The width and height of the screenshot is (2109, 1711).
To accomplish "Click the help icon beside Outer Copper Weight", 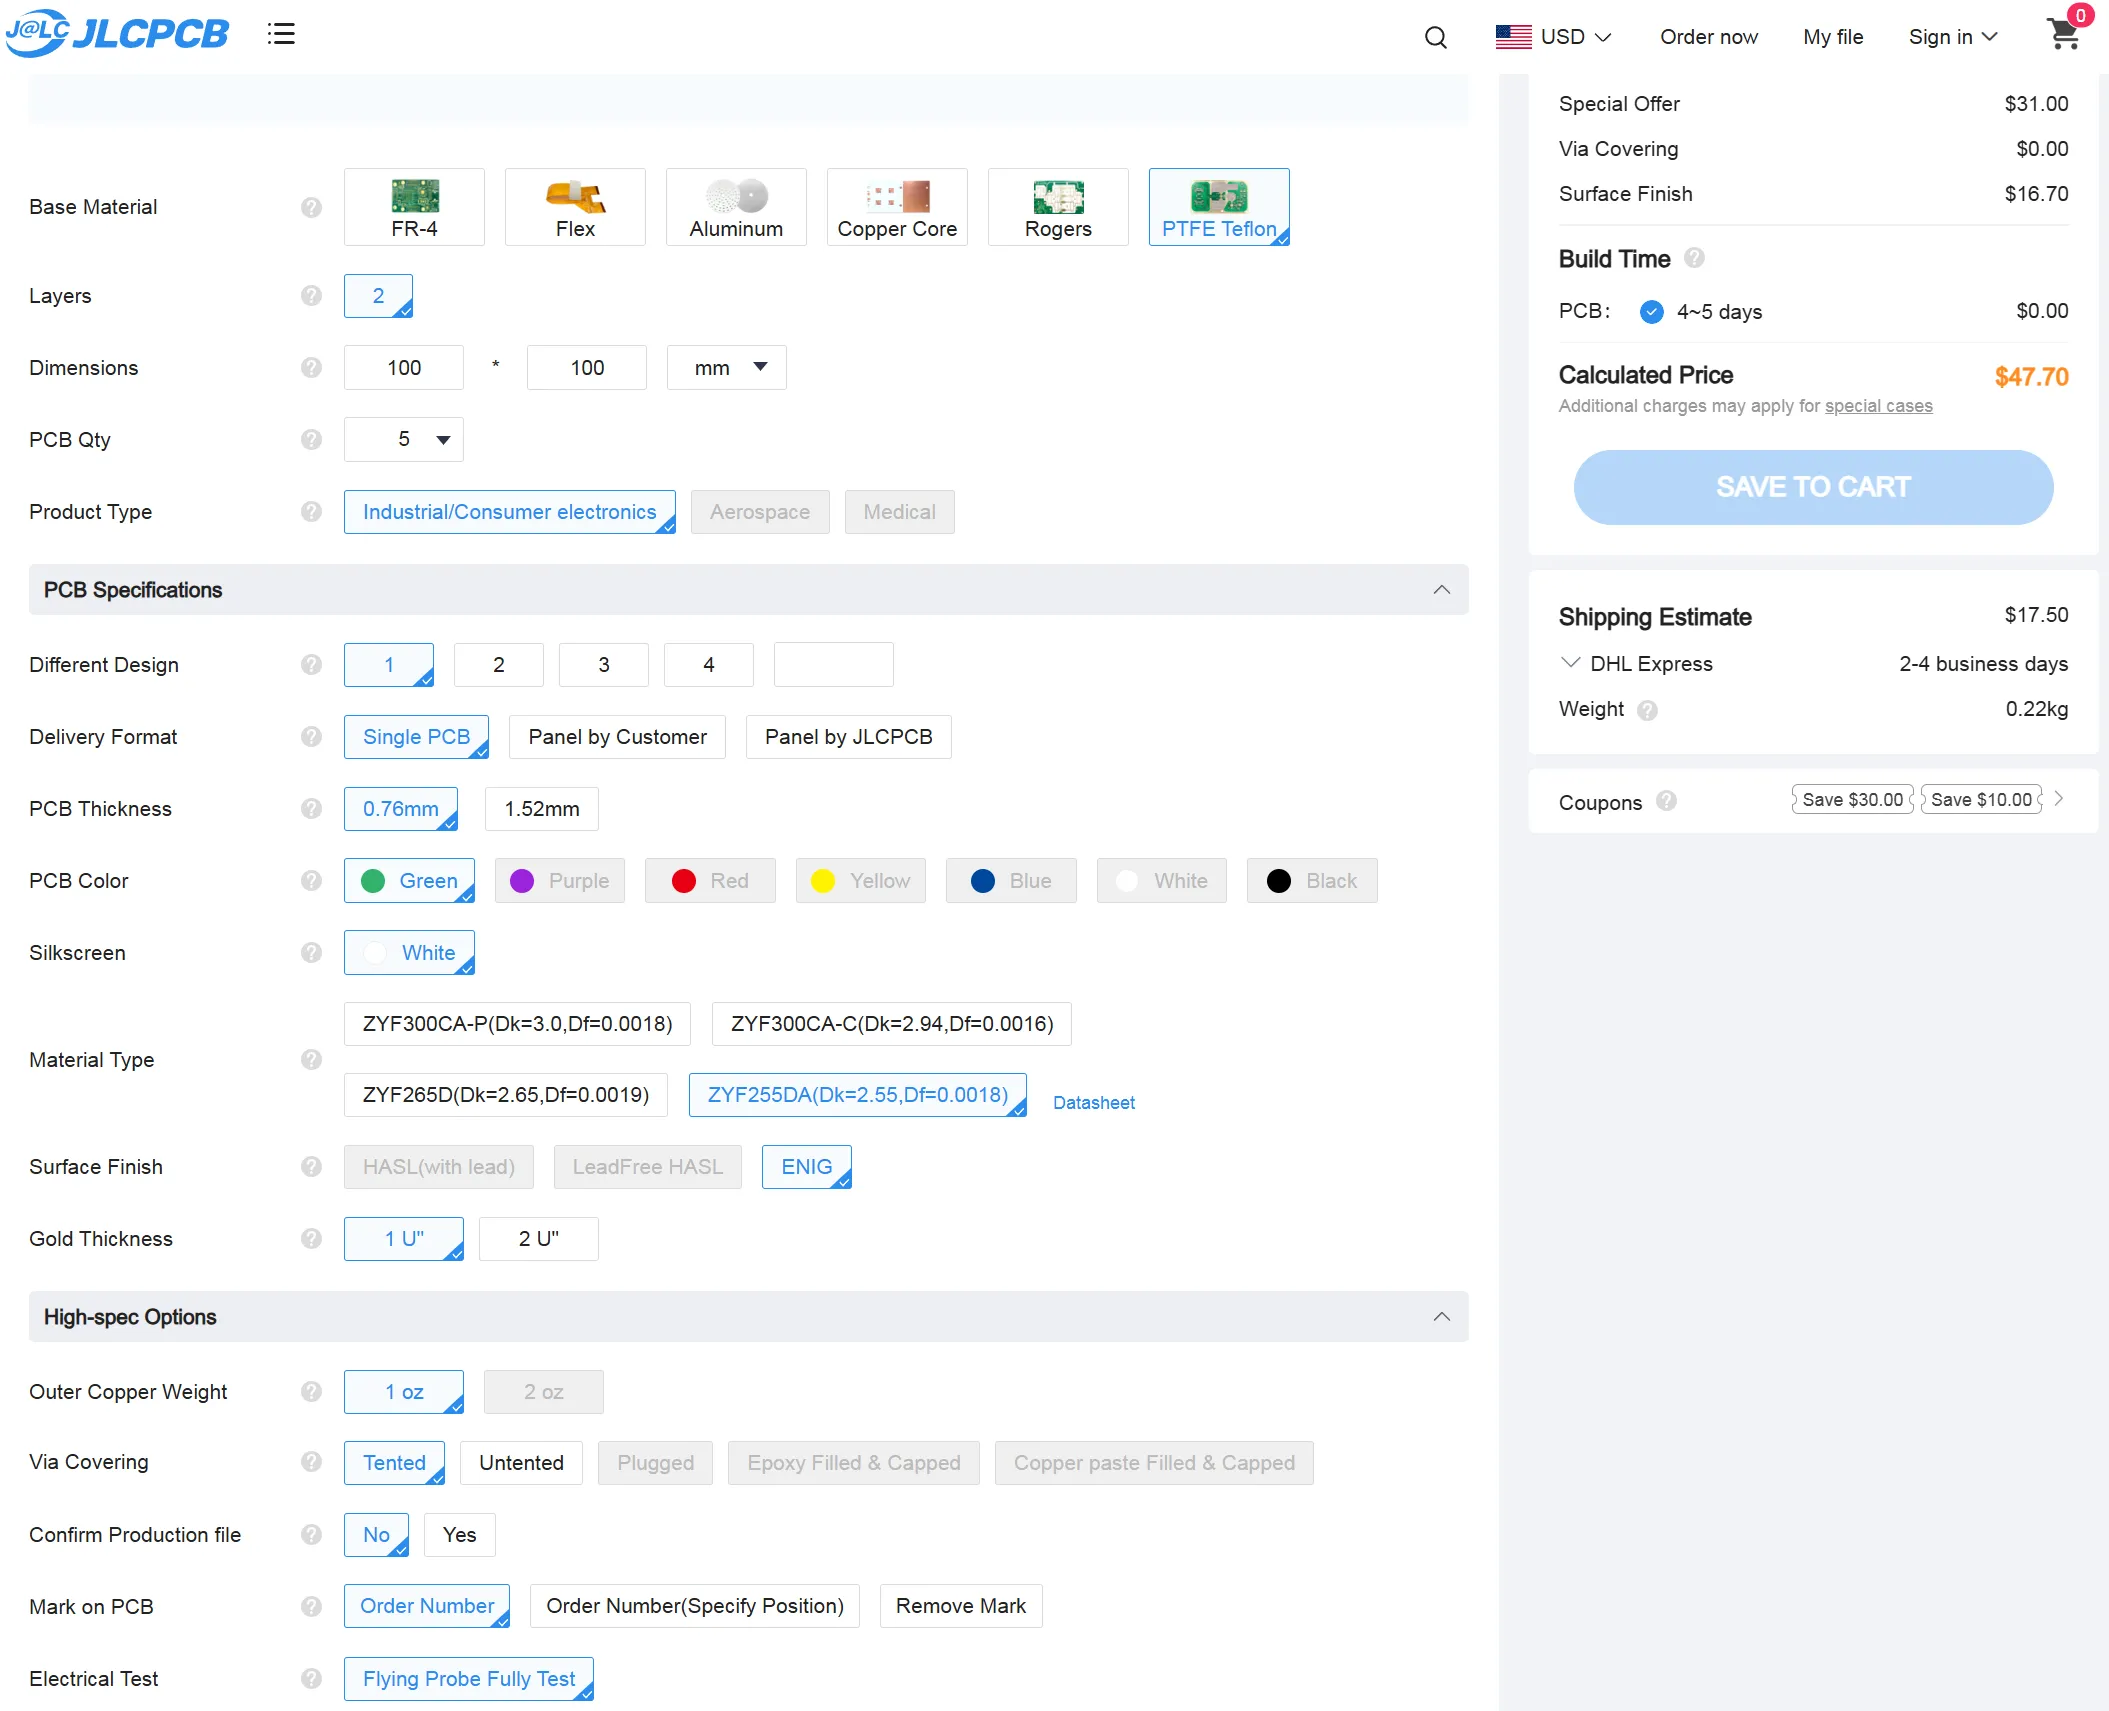I will coord(312,1392).
